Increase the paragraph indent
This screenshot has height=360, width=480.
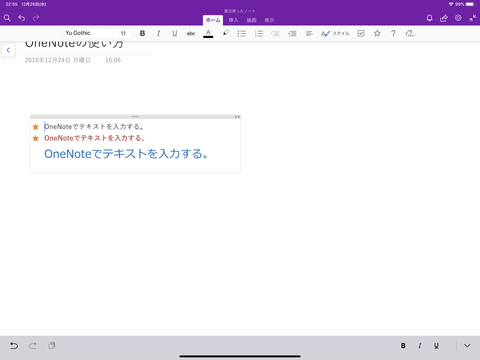[x=292, y=33]
